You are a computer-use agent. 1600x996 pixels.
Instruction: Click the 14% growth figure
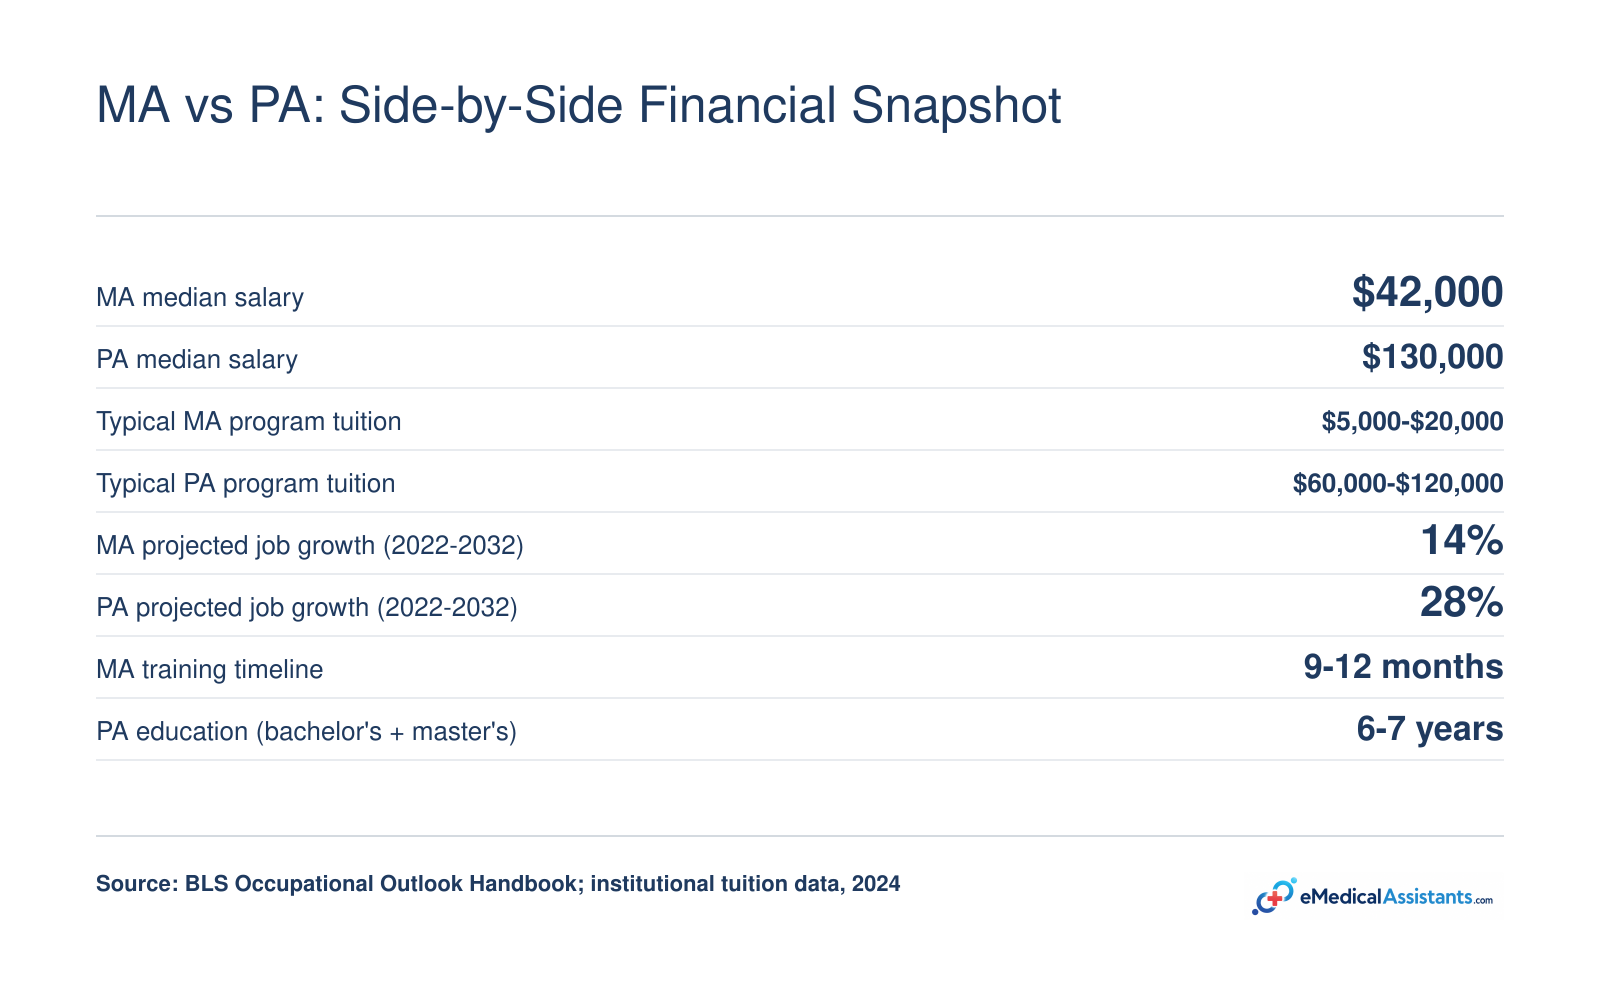[1462, 540]
